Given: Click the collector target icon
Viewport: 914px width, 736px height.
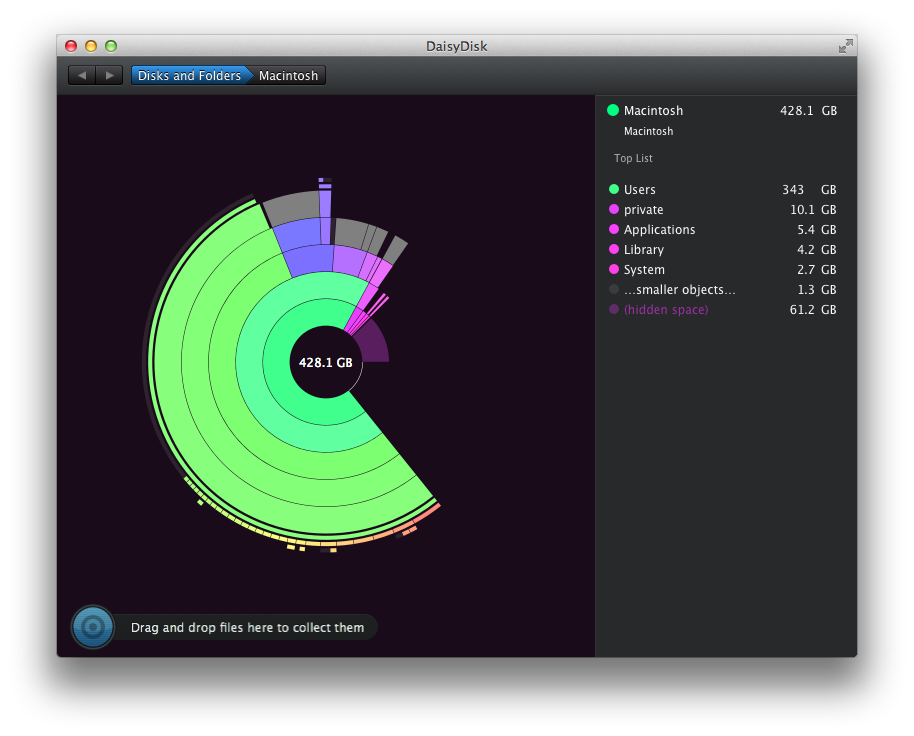Looking at the screenshot, I should [93, 627].
